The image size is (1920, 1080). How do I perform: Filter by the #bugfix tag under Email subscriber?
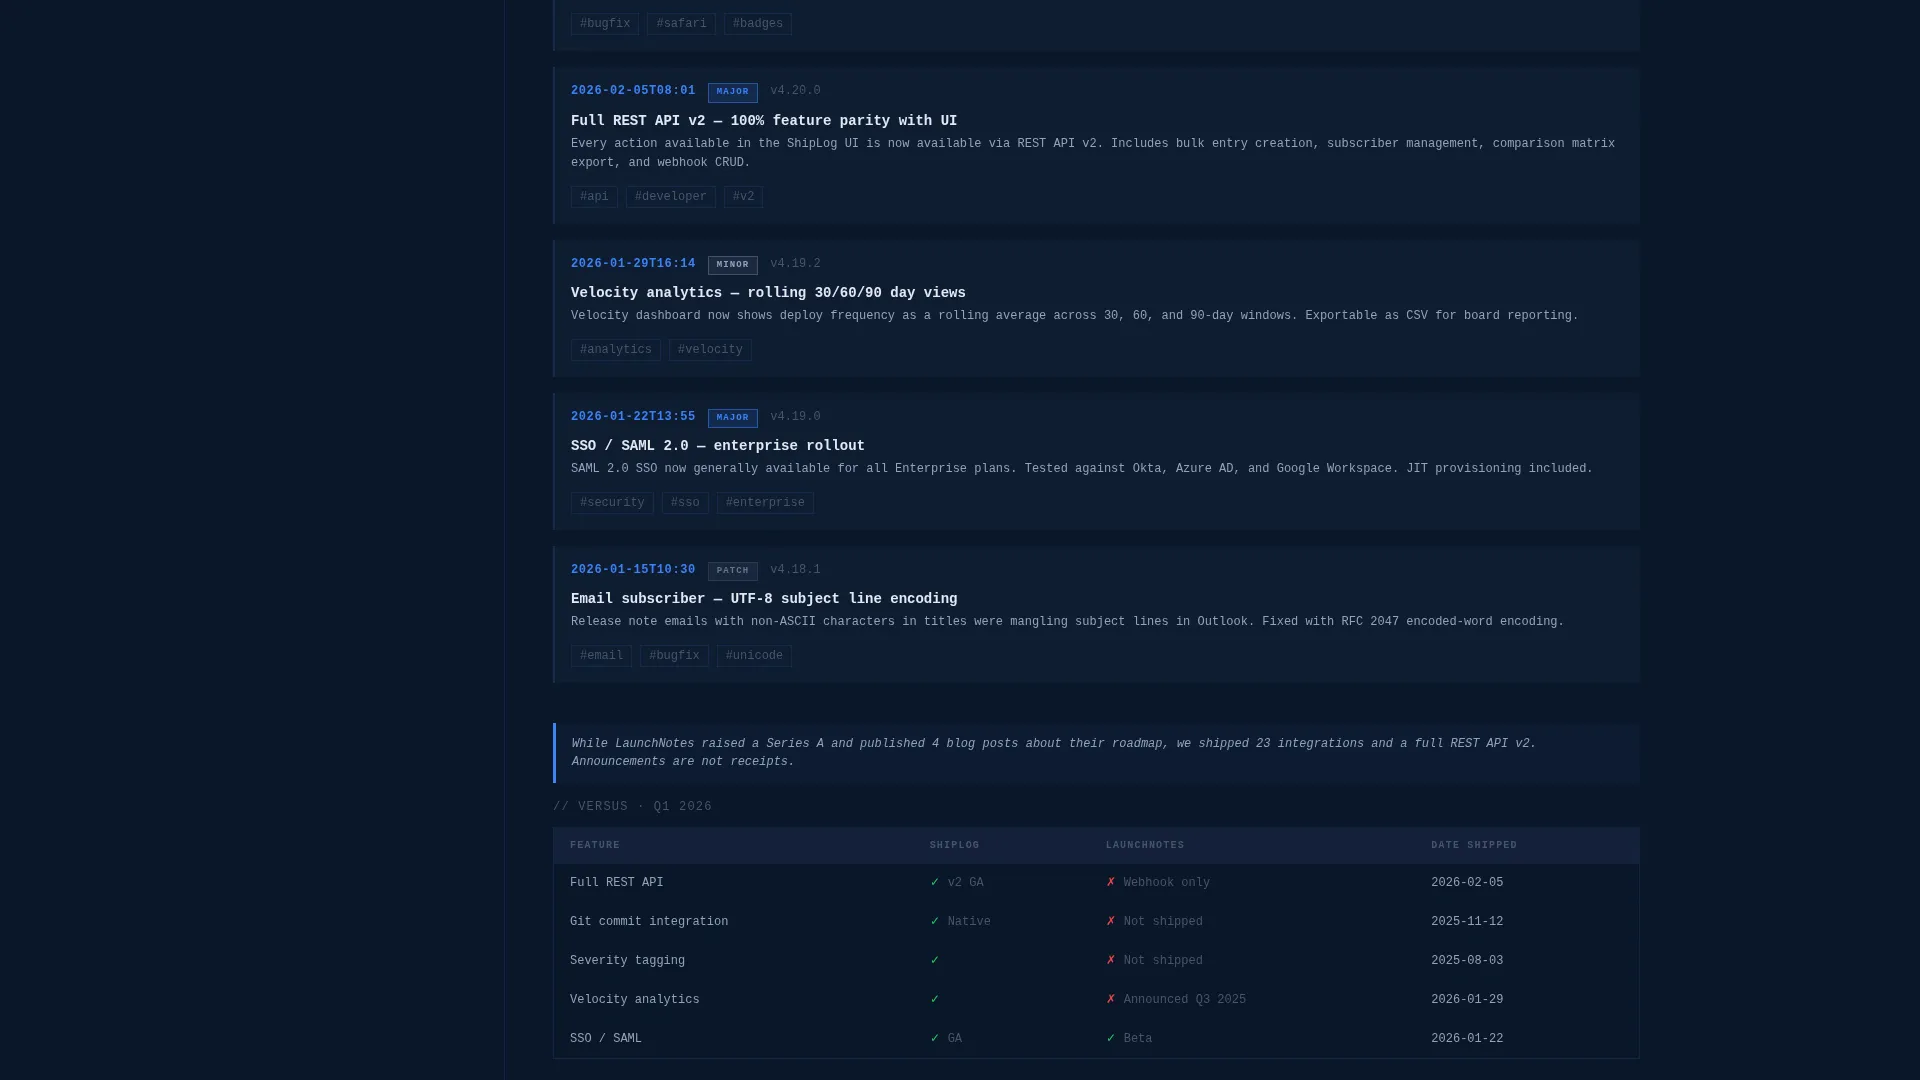click(674, 656)
